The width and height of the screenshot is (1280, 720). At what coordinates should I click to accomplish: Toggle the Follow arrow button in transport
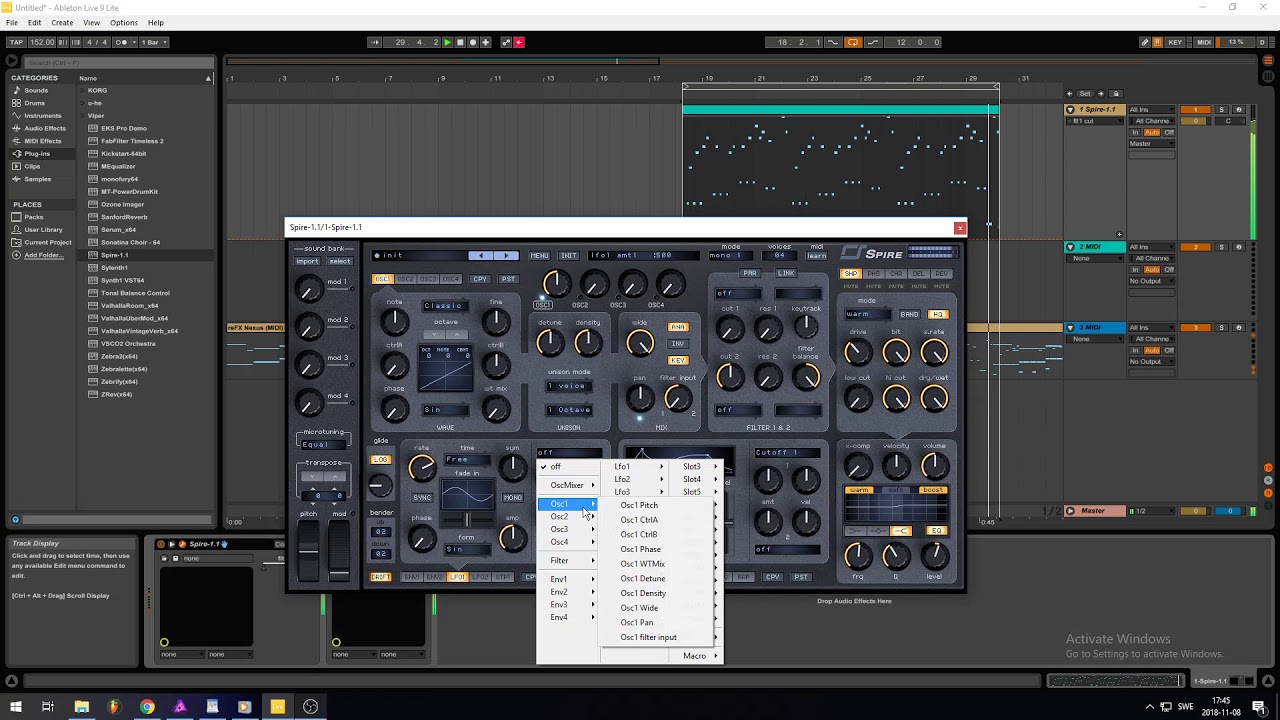tap(375, 42)
